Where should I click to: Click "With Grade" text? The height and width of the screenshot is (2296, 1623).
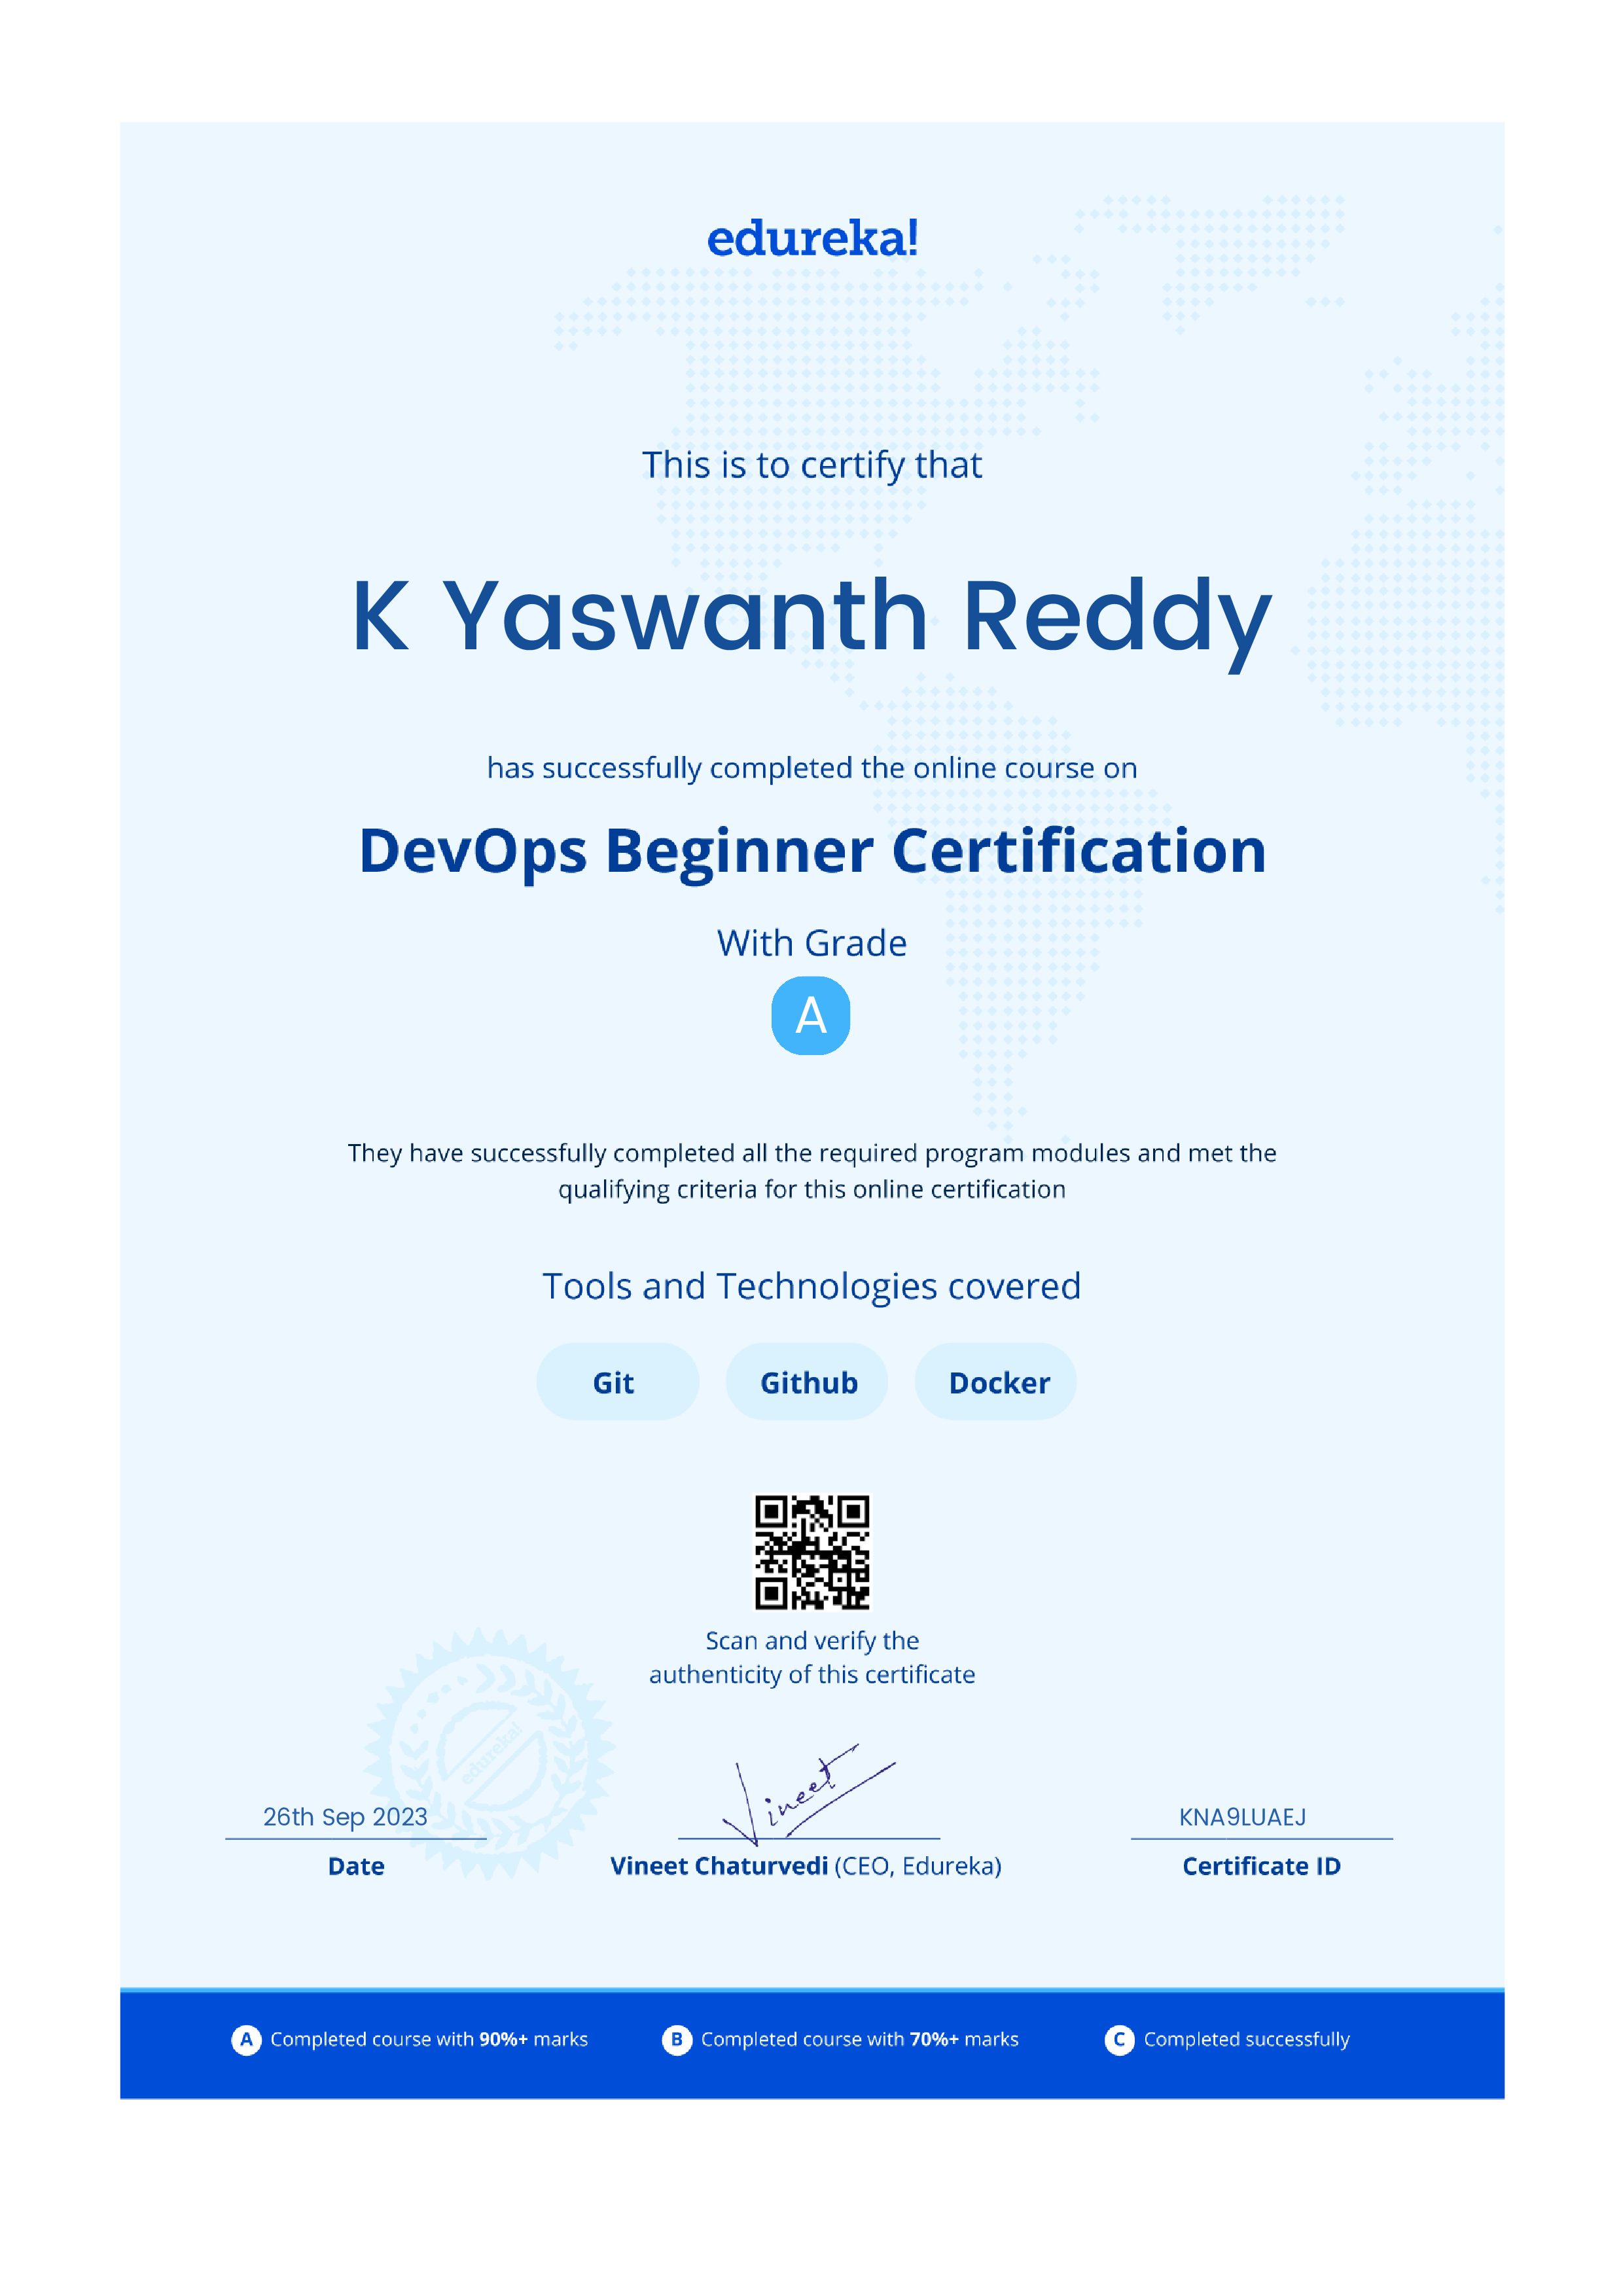click(x=812, y=943)
